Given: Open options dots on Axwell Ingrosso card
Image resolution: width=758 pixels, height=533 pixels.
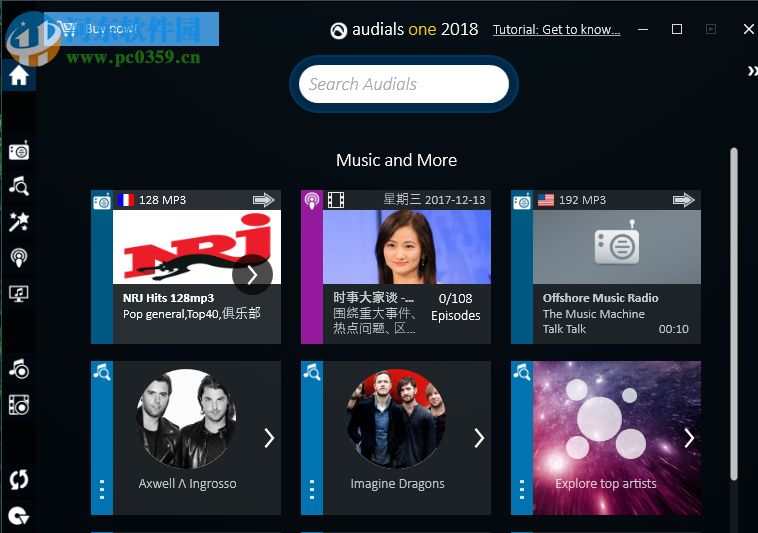Looking at the screenshot, I should (102, 490).
